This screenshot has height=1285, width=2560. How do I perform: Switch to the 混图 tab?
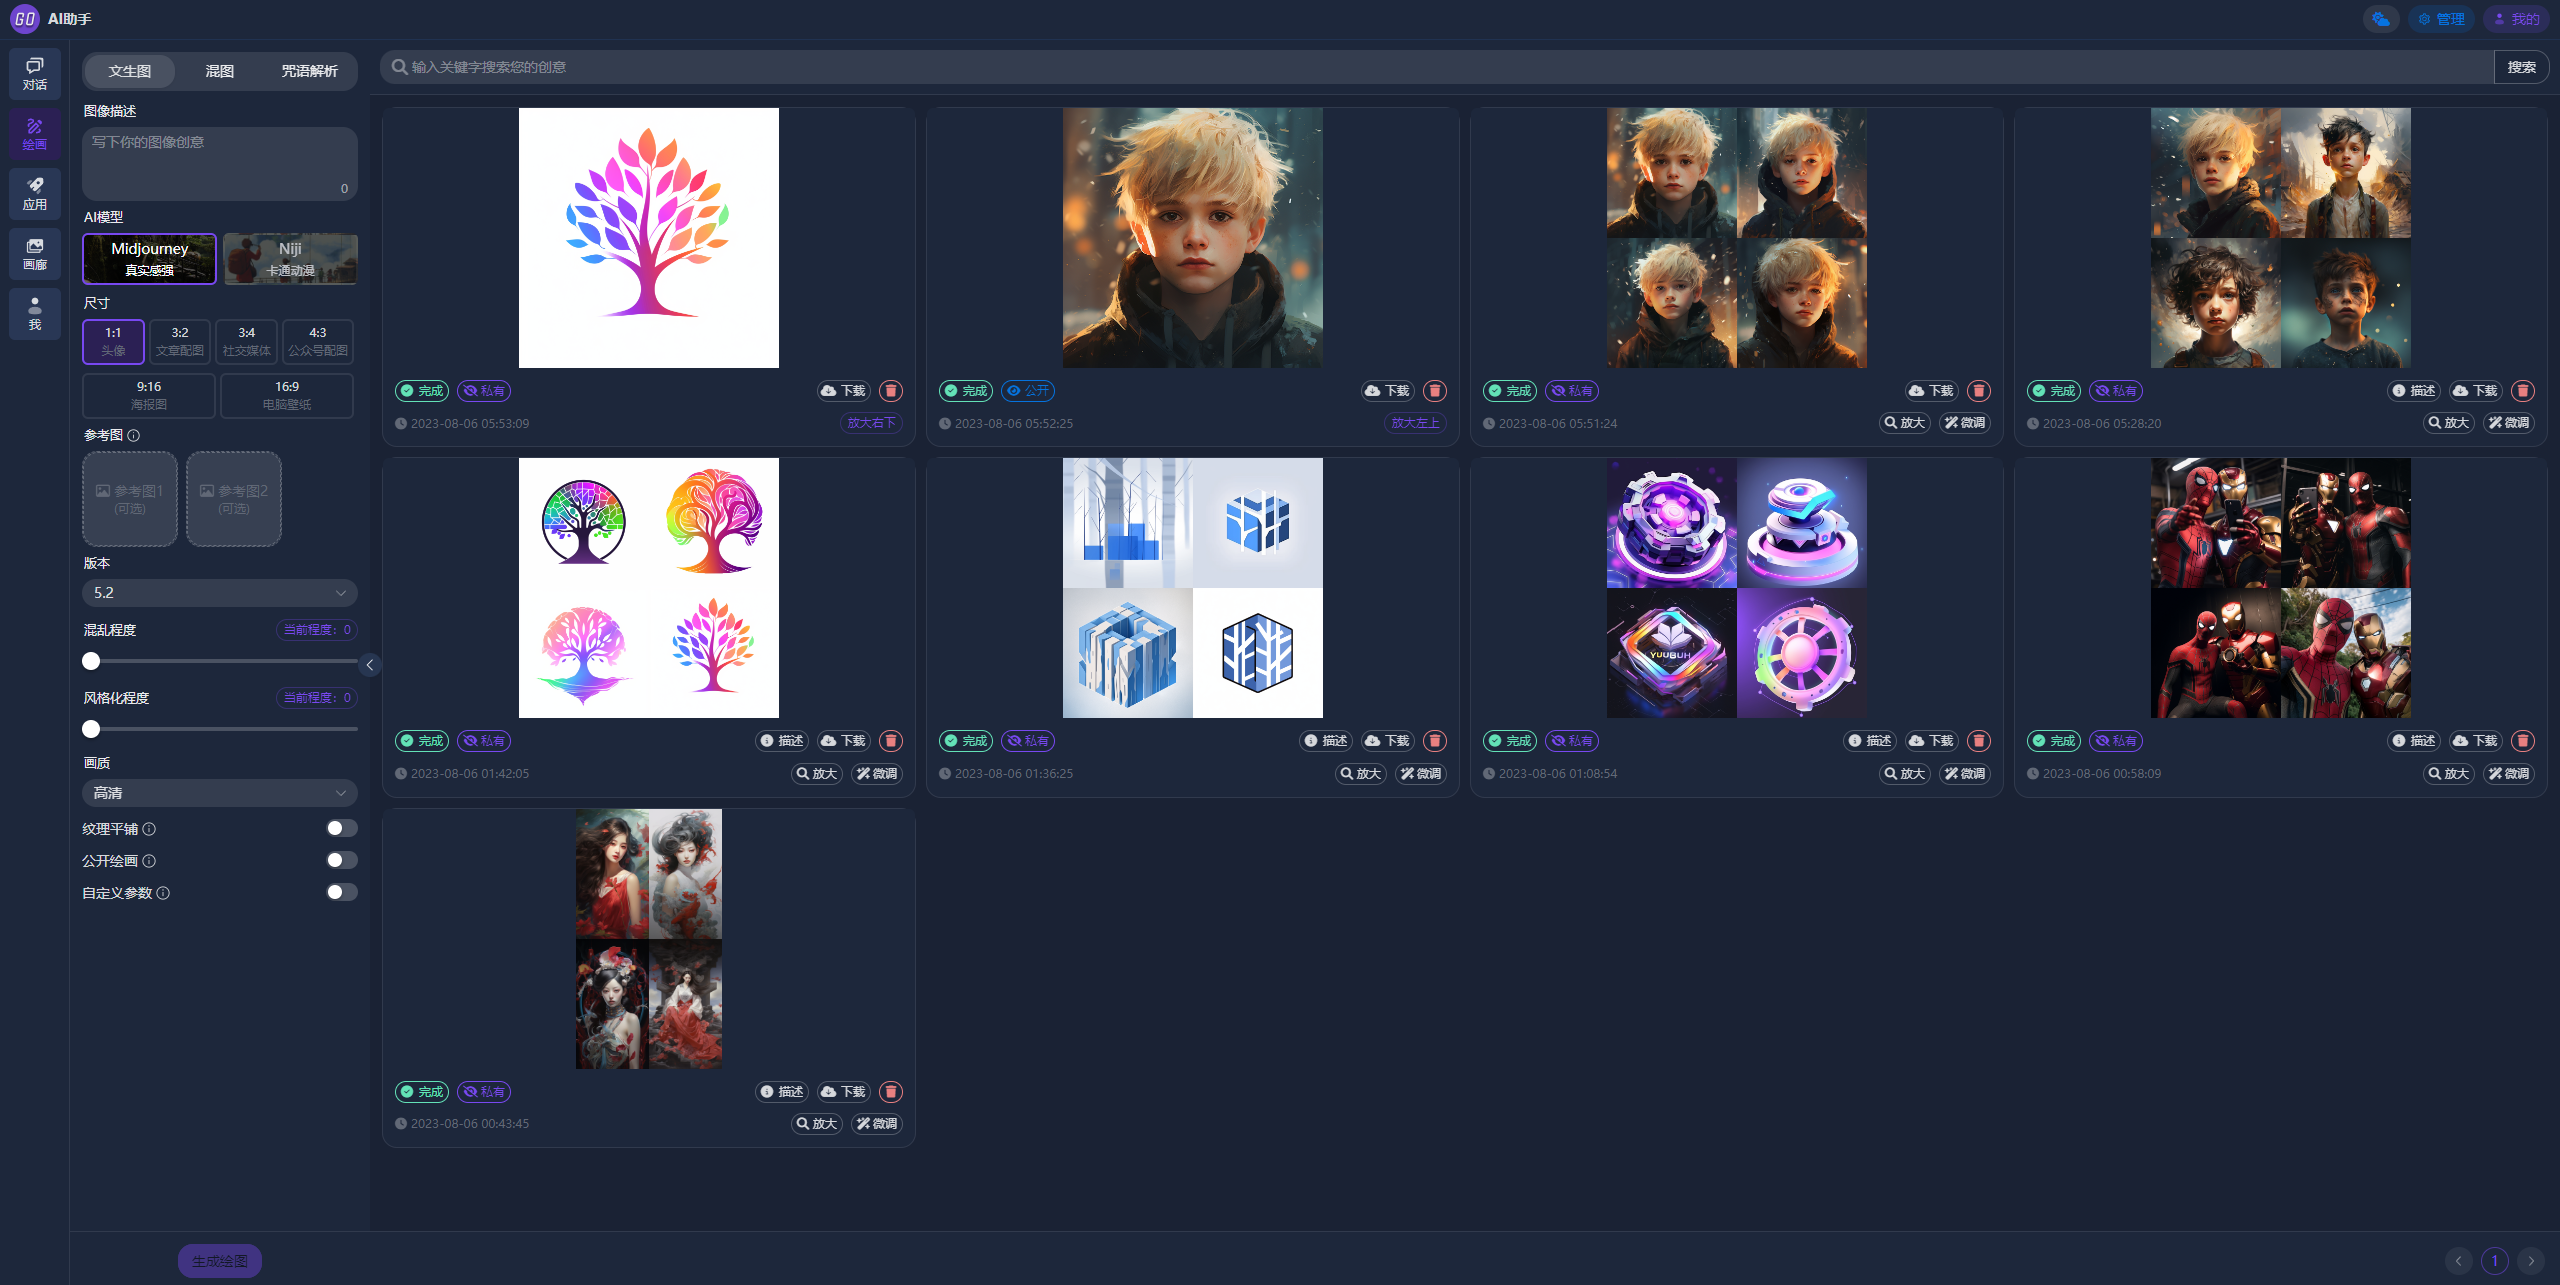click(220, 71)
